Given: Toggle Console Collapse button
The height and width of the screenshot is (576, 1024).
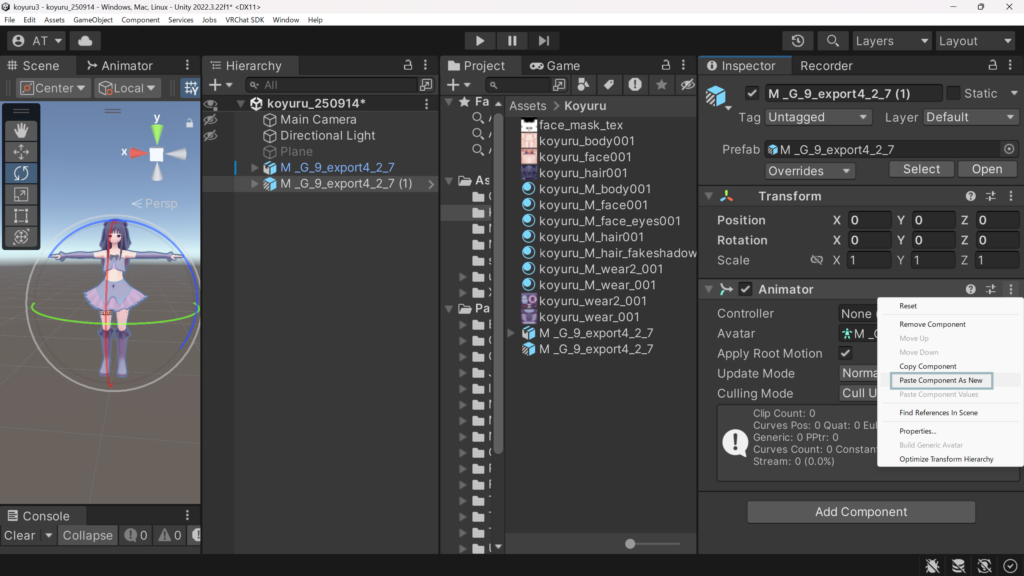Looking at the screenshot, I should coord(88,536).
